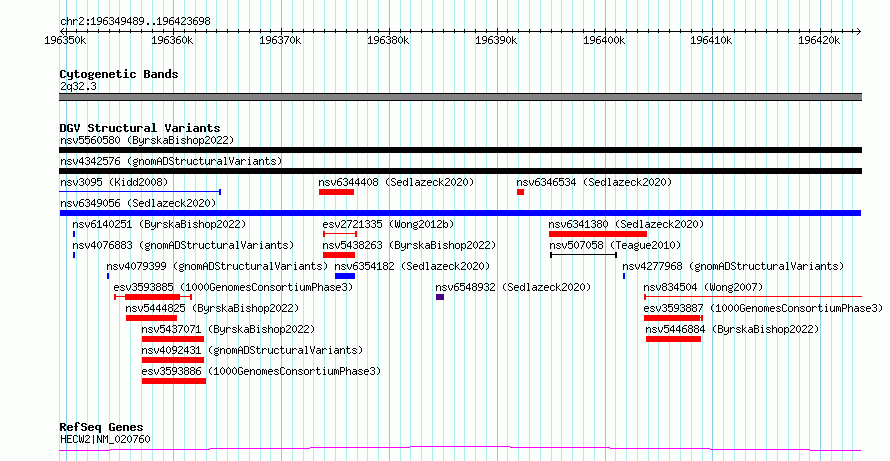This screenshot has width=890, height=461.
Task: Open the nsv6354182 (Sedlazeck2020) label
Action: tap(412, 266)
